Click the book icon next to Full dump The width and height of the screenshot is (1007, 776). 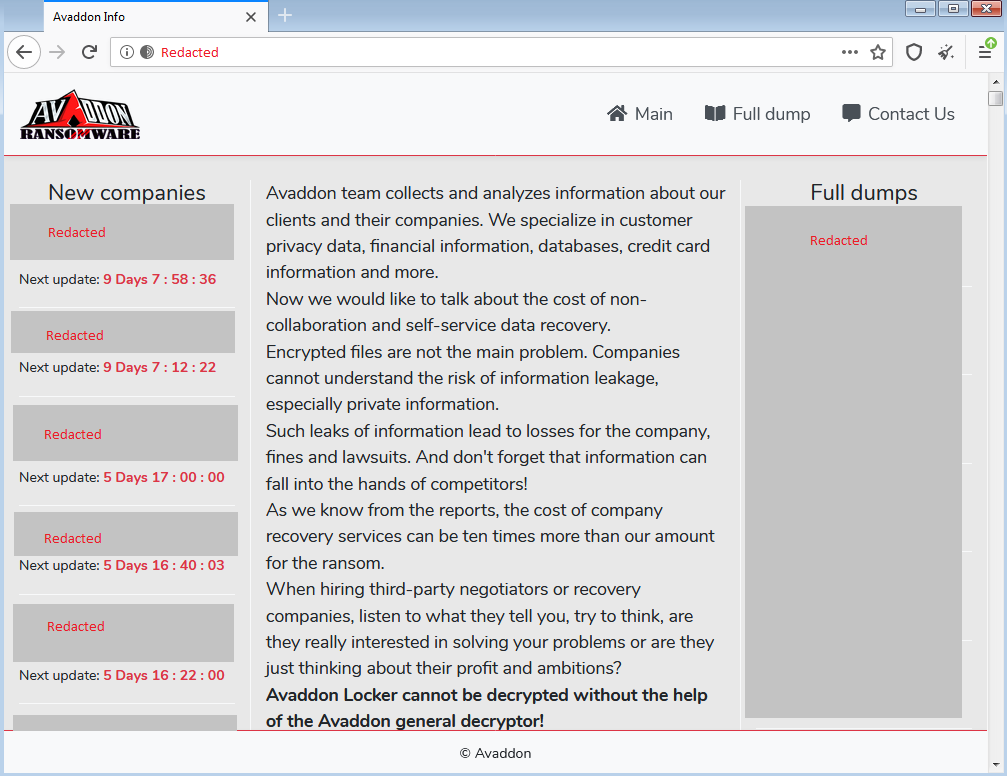coord(715,114)
